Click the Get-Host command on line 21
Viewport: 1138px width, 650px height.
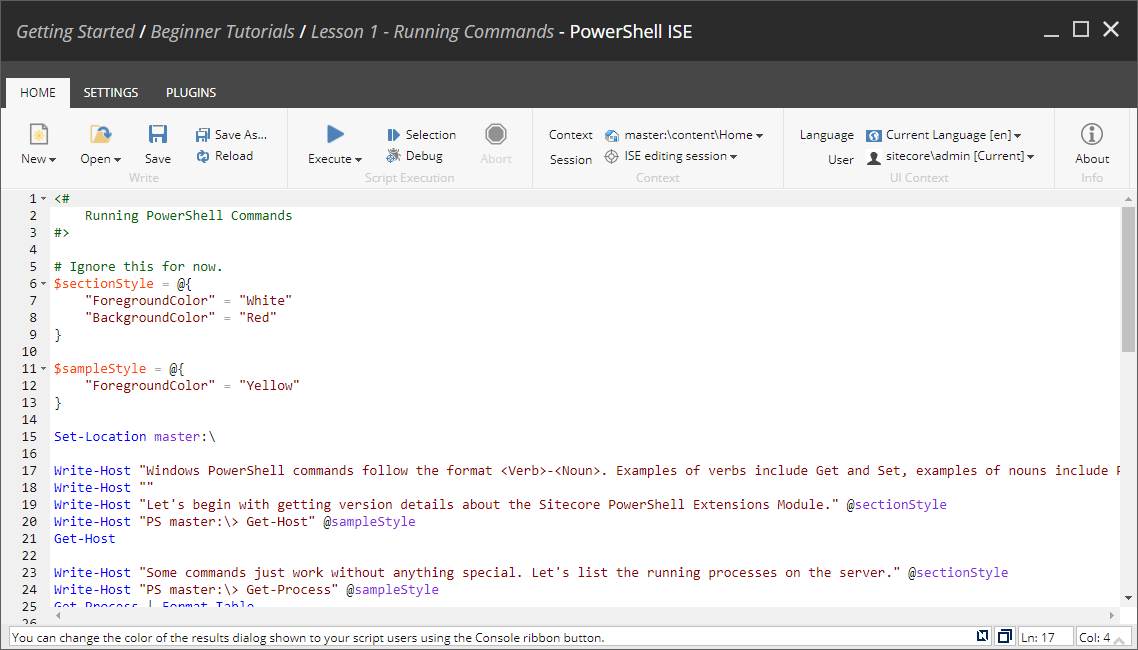[84, 538]
